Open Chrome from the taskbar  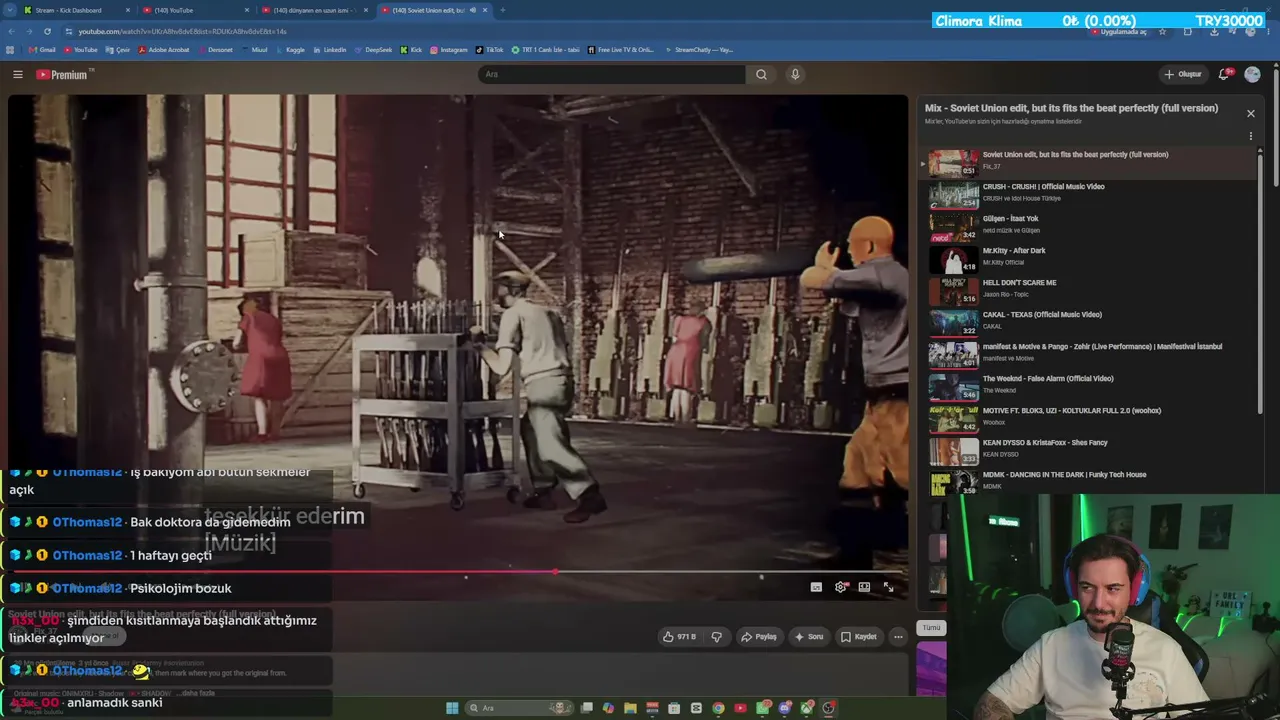[718, 708]
